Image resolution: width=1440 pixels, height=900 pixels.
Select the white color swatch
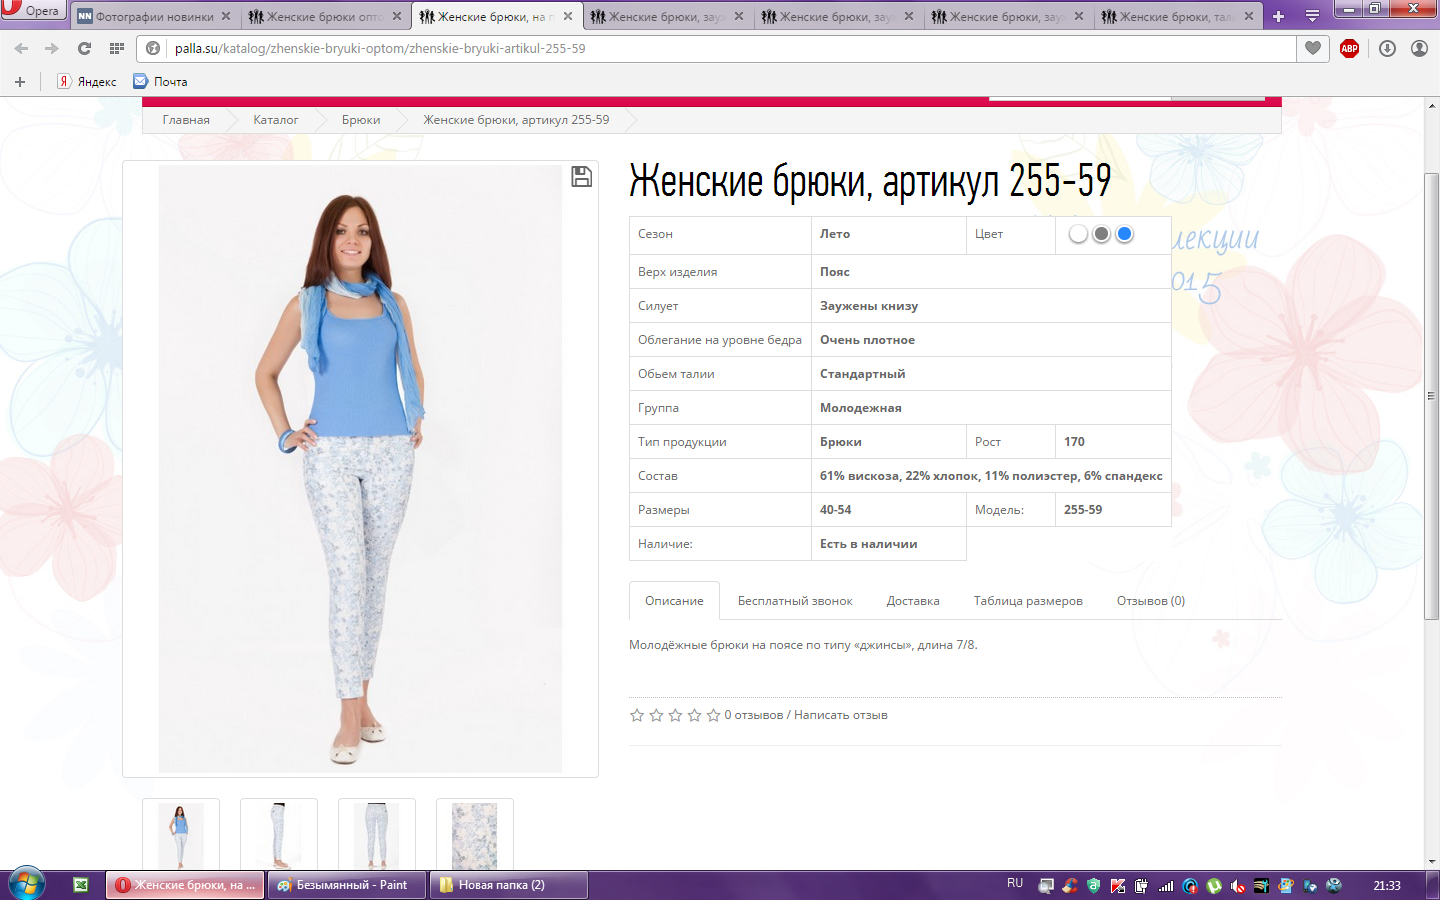tap(1078, 234)
